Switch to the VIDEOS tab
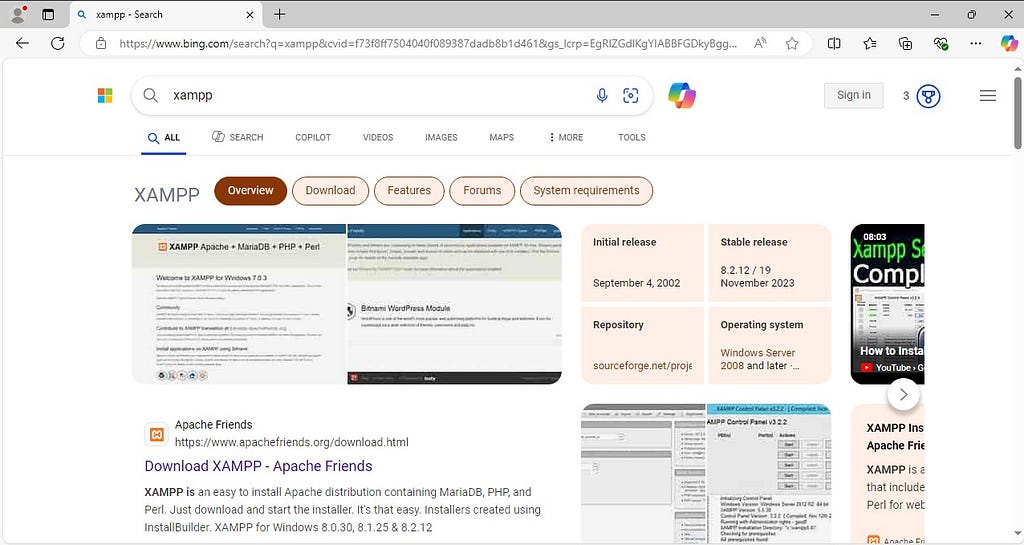1024x545 pixels. tap(378, 137)
